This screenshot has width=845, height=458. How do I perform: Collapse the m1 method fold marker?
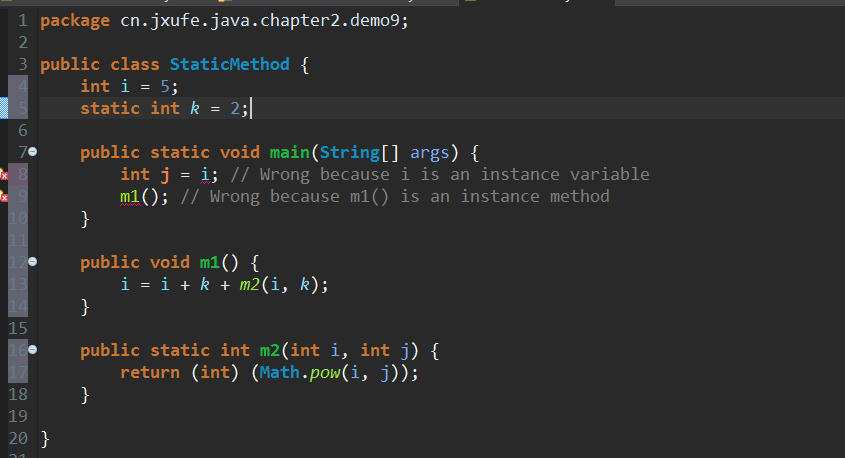(32, 262)
